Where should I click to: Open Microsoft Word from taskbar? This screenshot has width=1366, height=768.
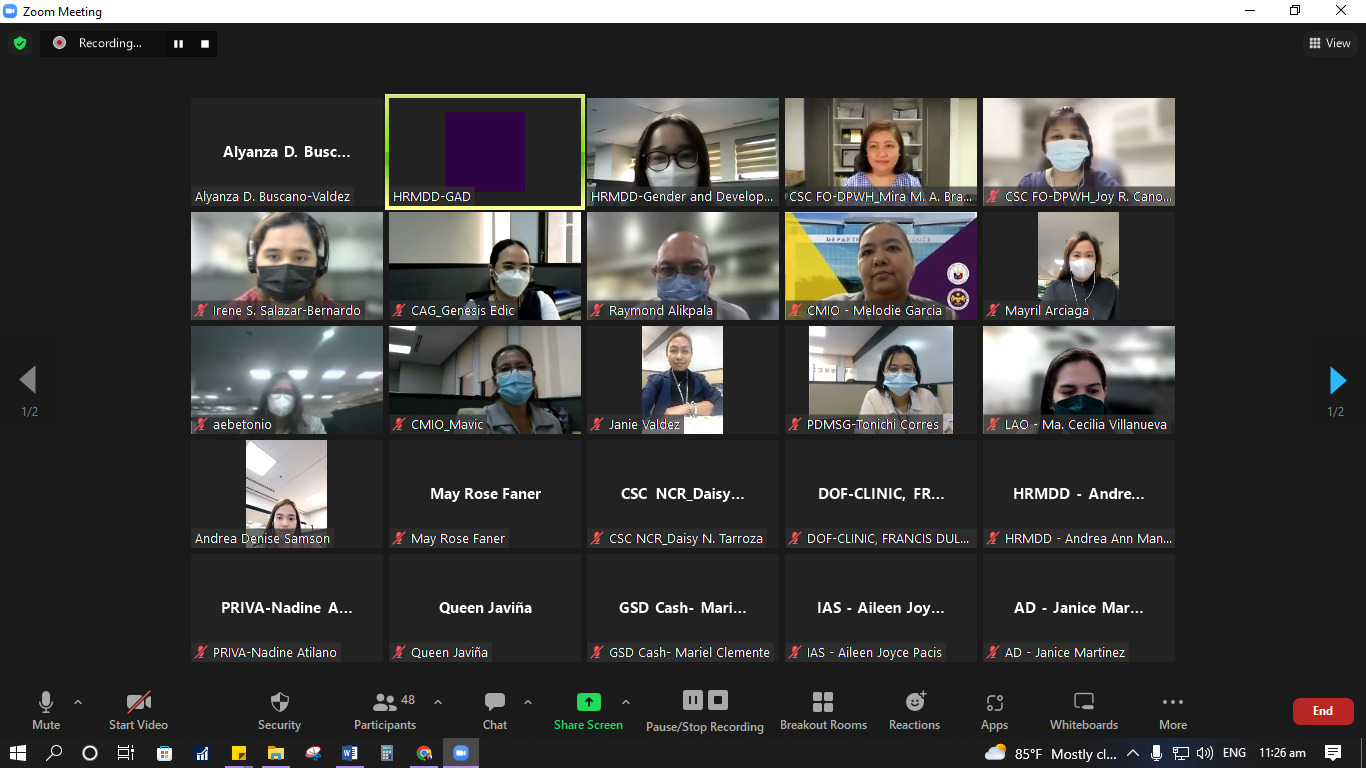[x=350, y=753]
